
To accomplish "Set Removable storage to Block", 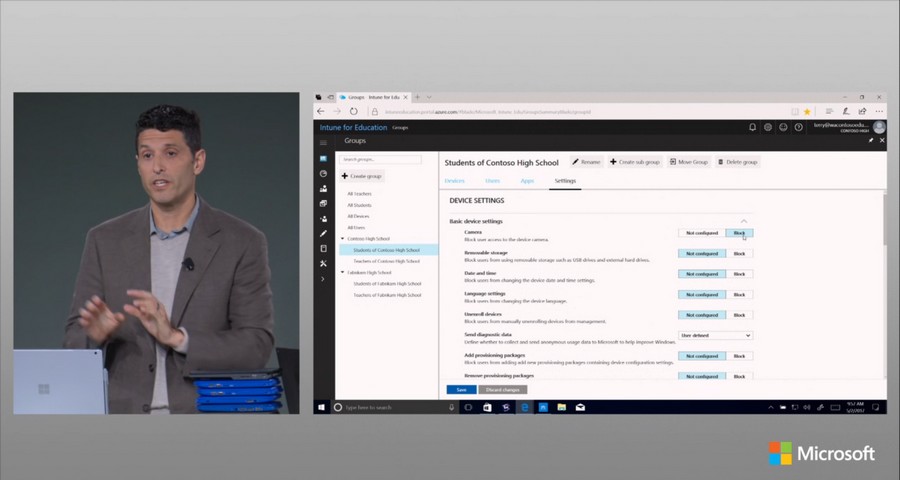I will pyautogui.click(x=739, y=253).
